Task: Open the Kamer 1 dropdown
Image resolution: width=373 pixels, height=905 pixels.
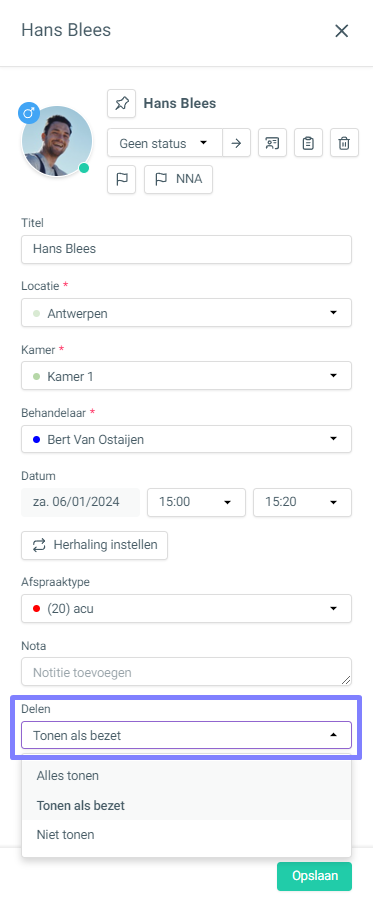Action: (x=186, y=376)
